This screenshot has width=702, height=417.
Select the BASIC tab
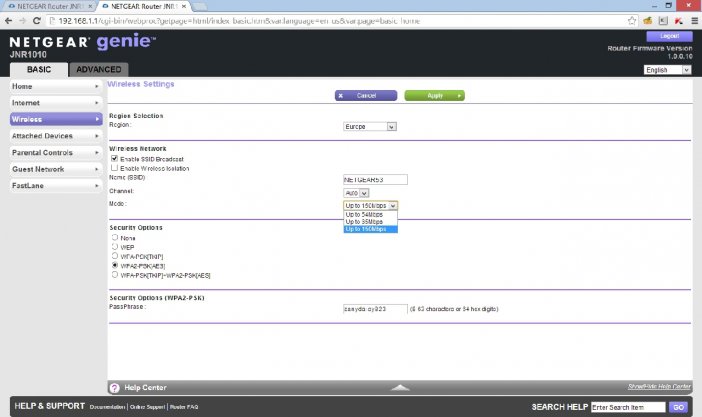point(39,69)
